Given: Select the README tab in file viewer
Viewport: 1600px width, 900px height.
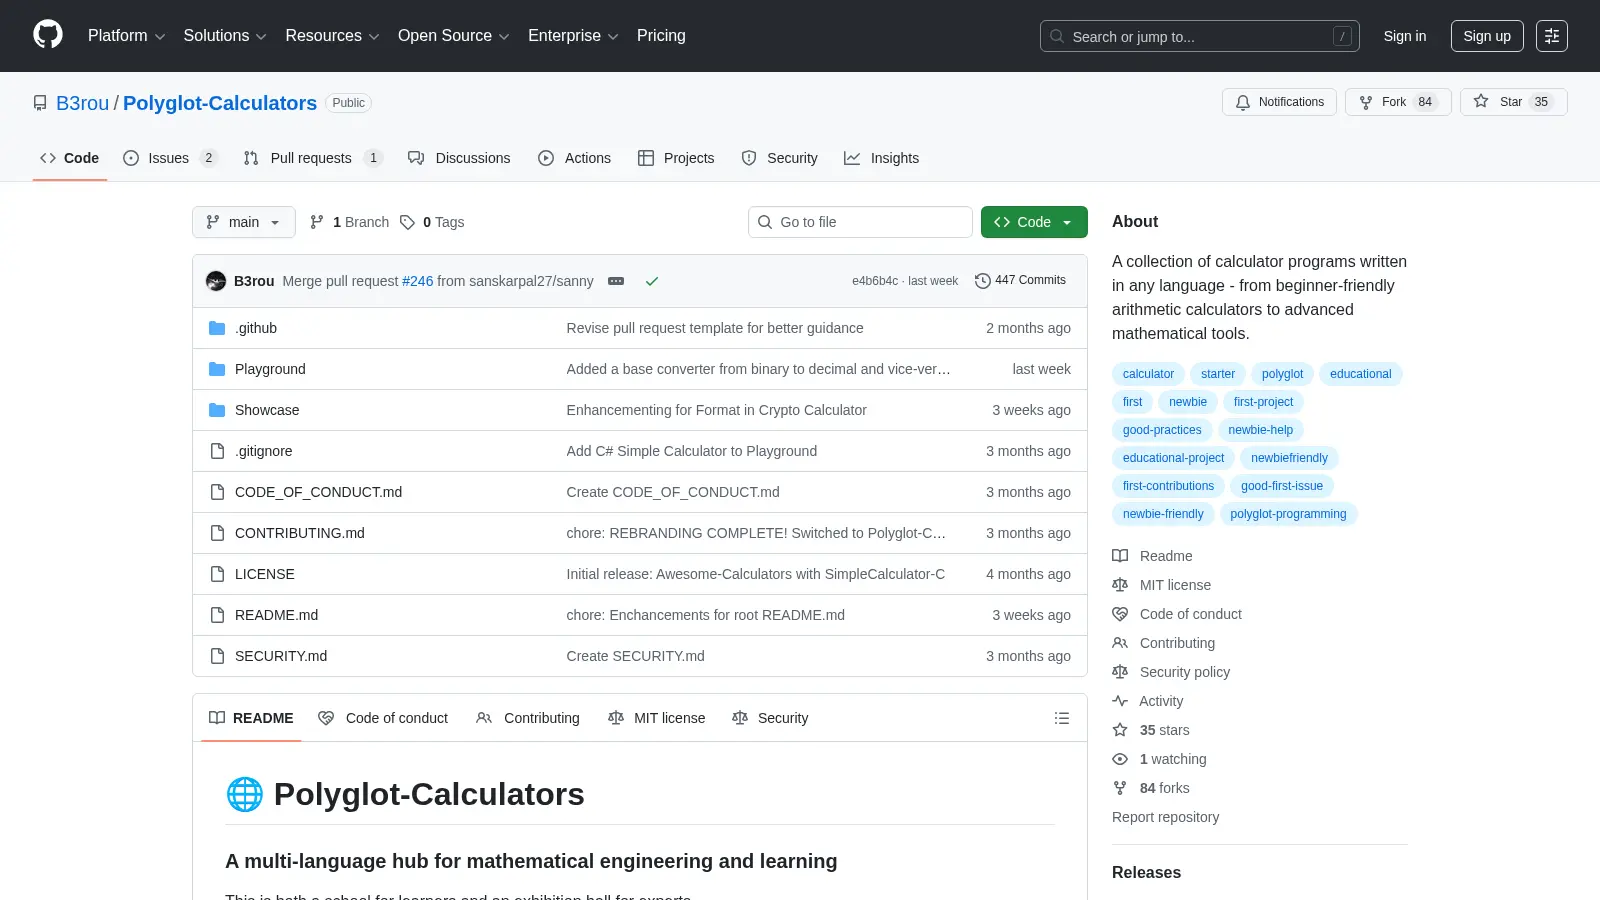Looking at the screenshot, I should click(x=251, y=718).
